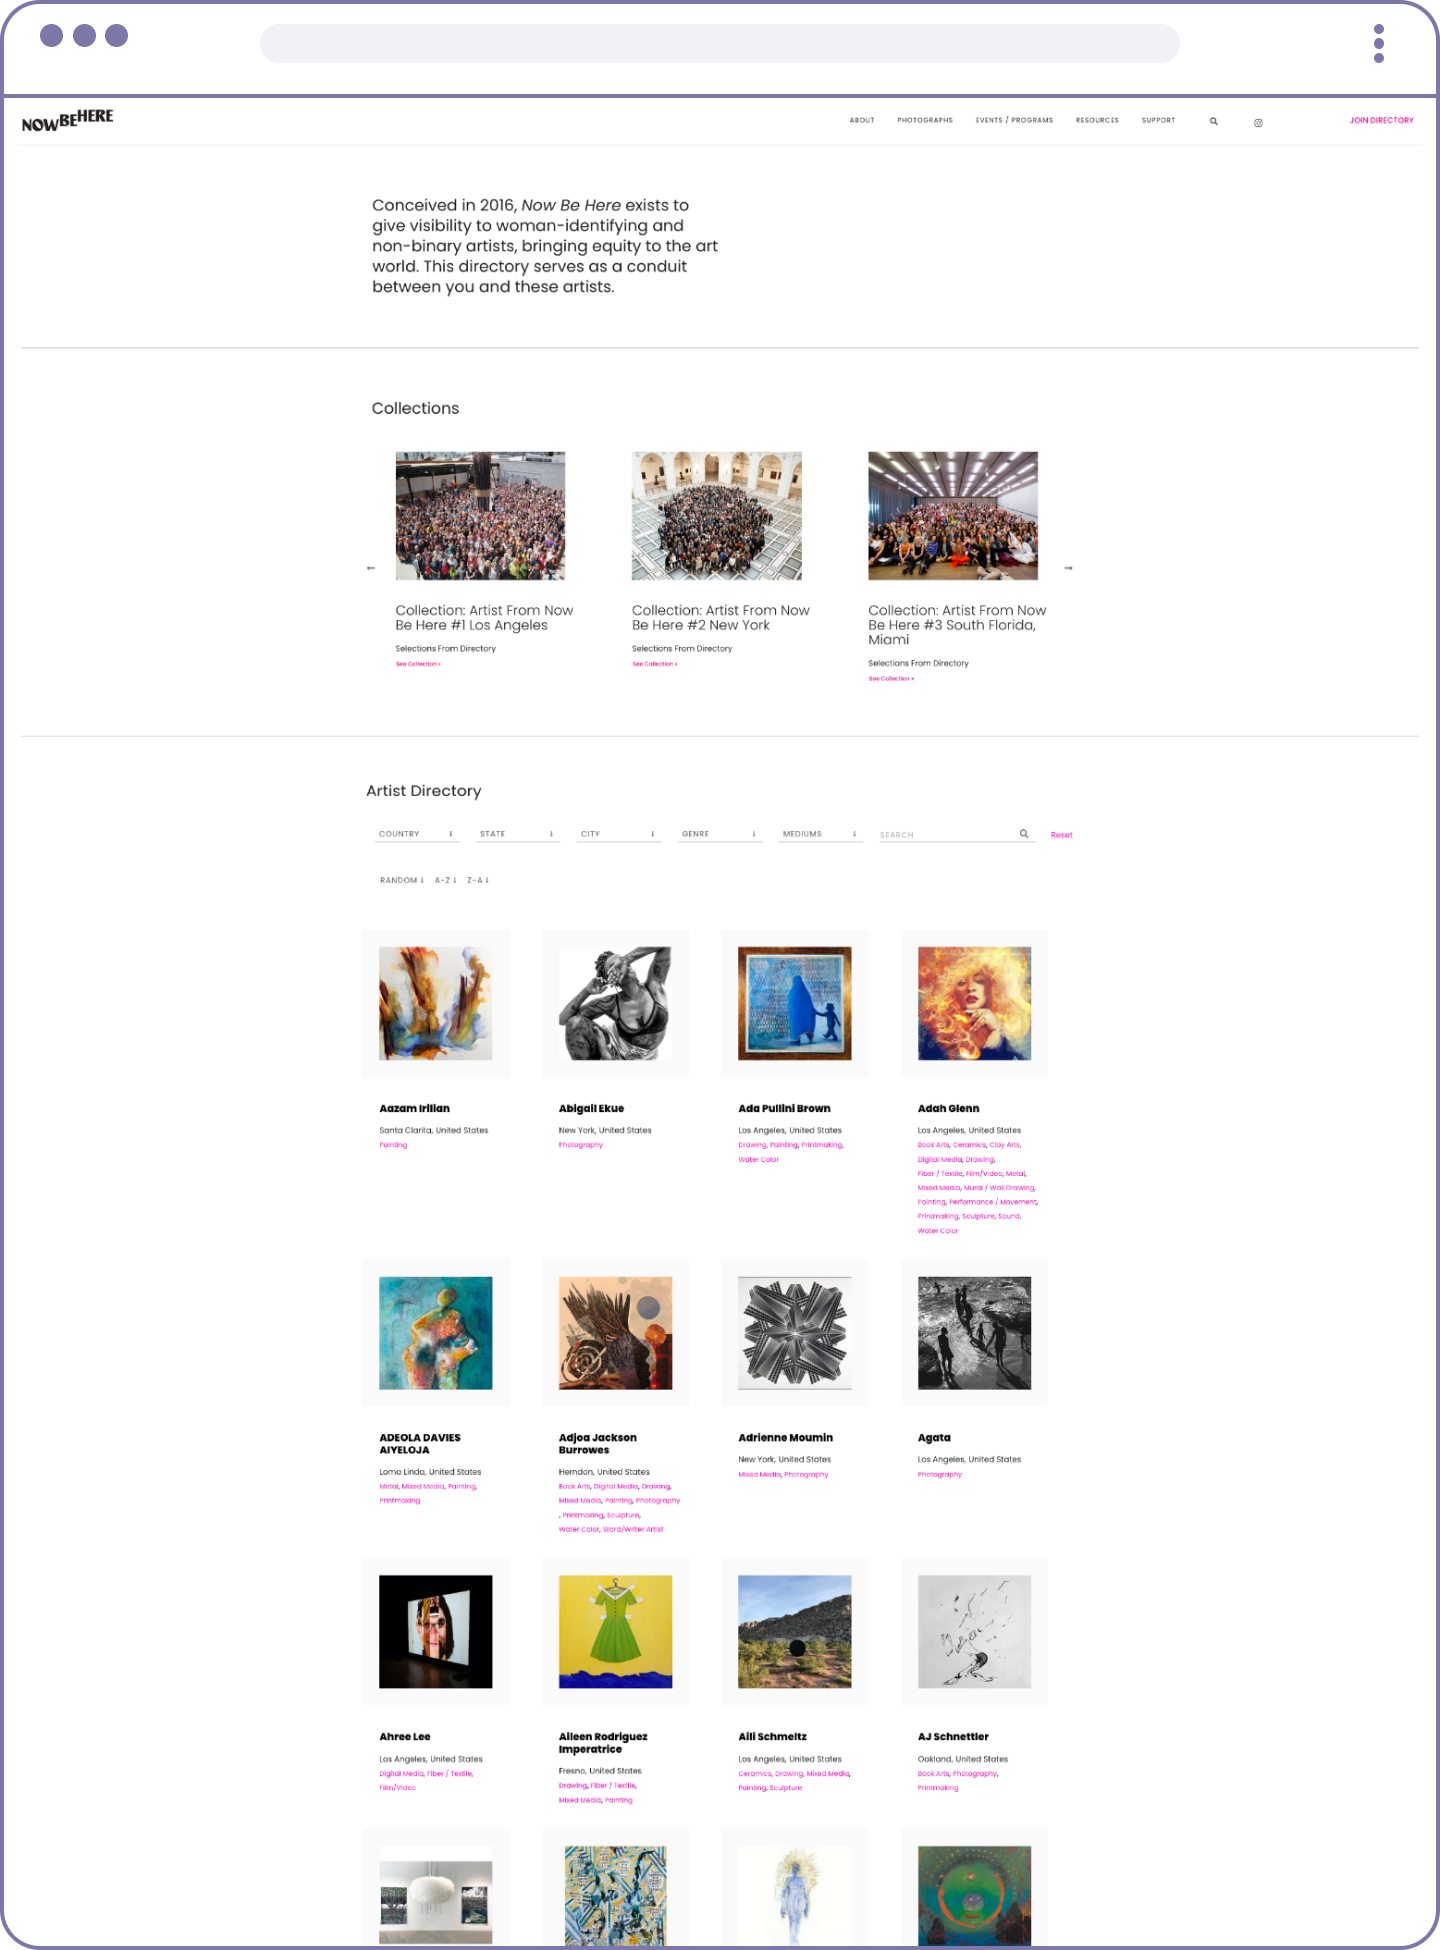The image size is (1440, 1950).
Task: Sort artists by A-Z
Action: [445, 881]
